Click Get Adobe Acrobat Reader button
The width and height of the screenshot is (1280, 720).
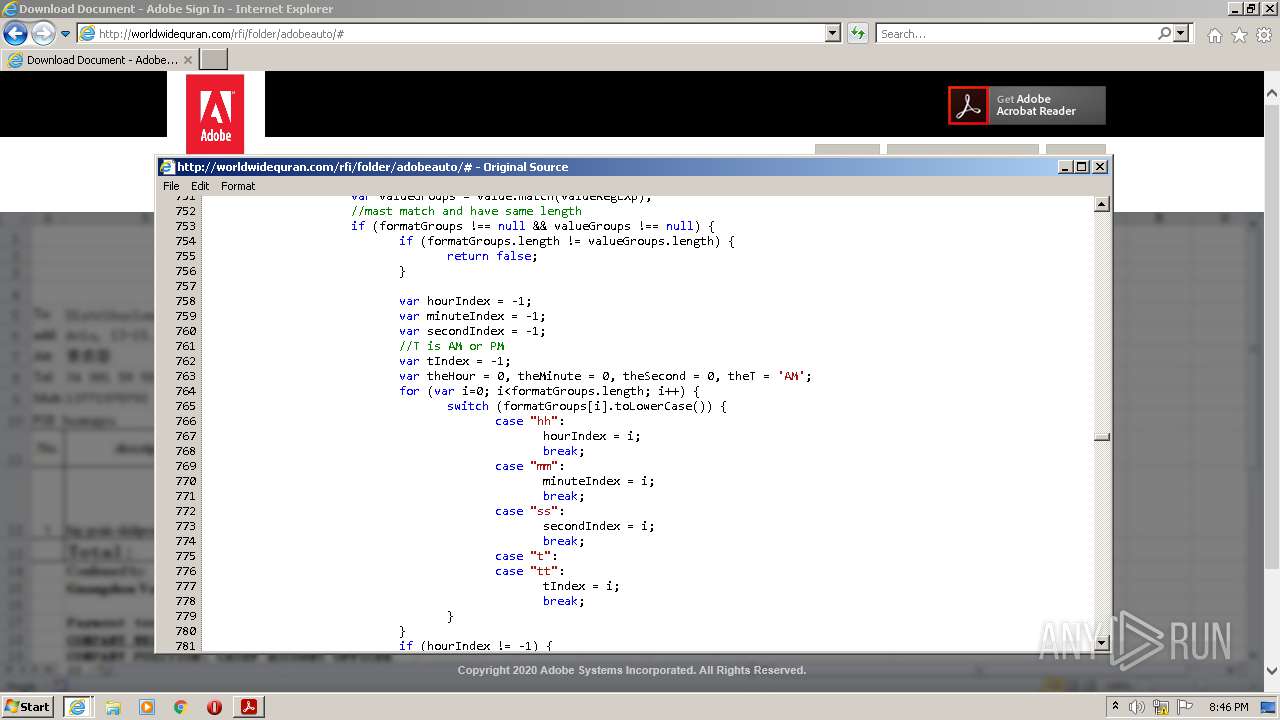point(1027,105)
